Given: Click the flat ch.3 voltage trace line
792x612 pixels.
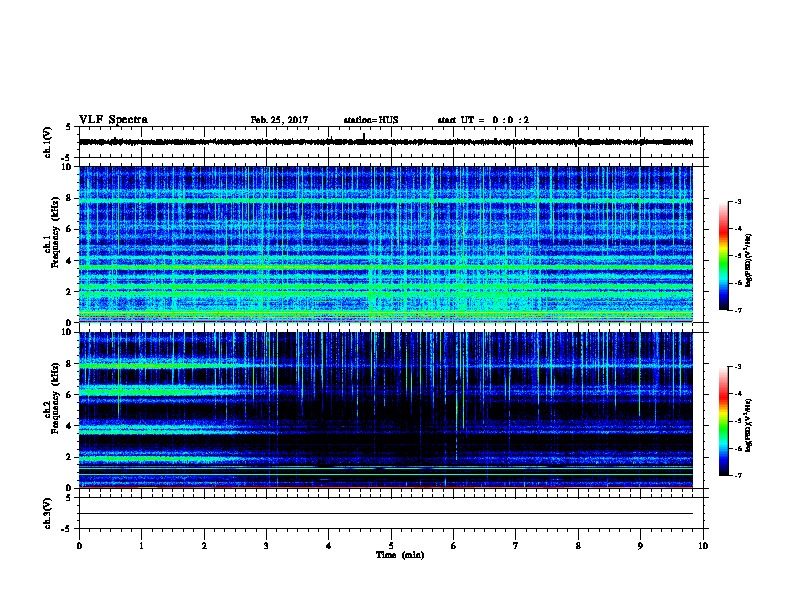Looking at the screenshot, I should (386, 514).
